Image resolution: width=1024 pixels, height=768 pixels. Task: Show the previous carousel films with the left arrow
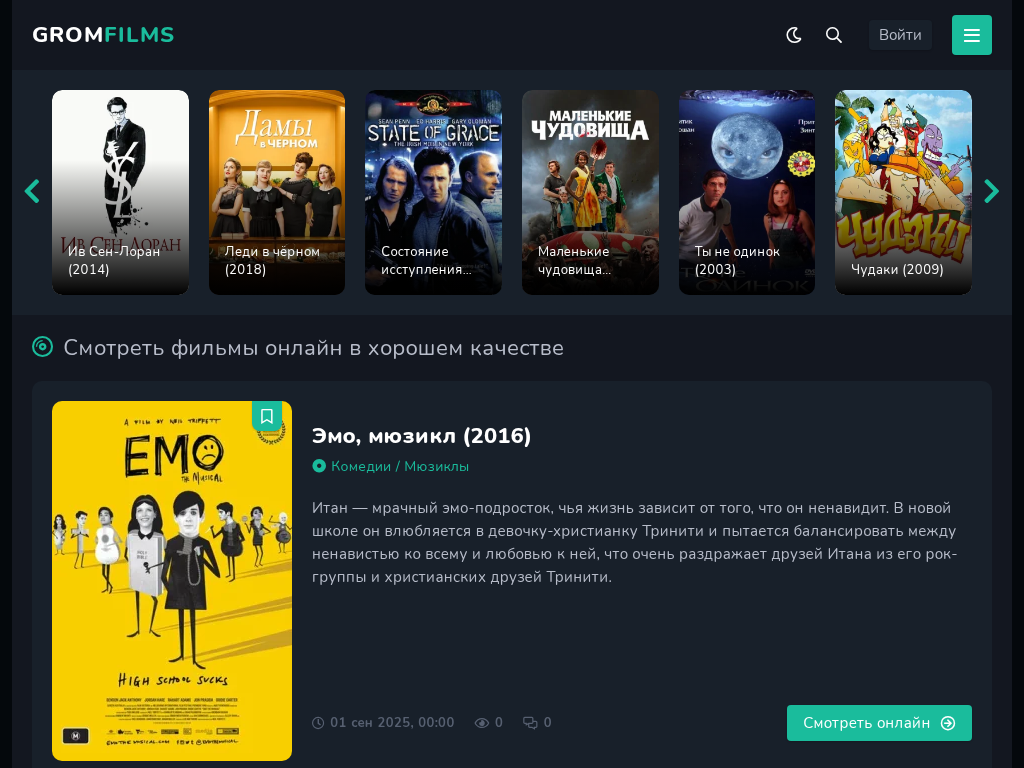32,191
